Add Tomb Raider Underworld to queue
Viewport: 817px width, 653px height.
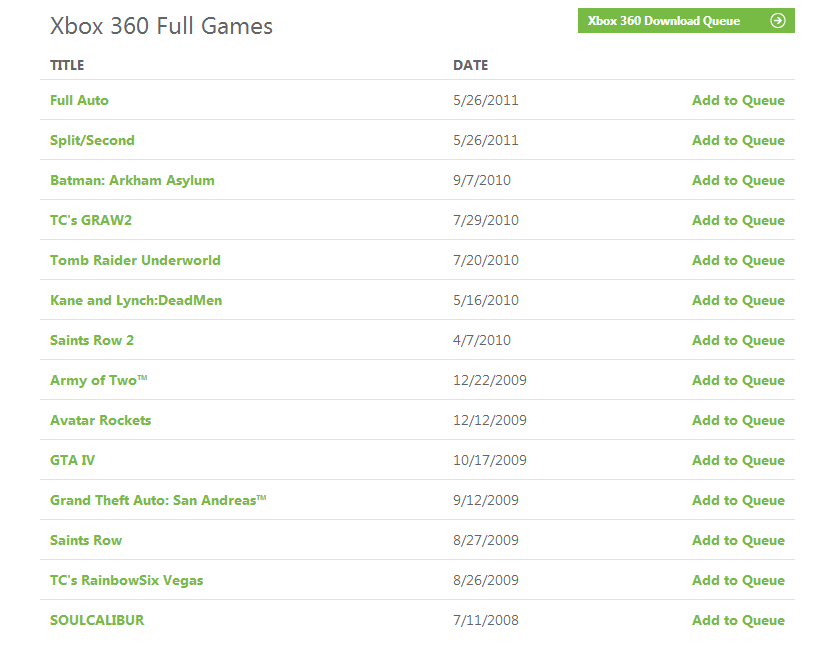[x=738, y=260]
